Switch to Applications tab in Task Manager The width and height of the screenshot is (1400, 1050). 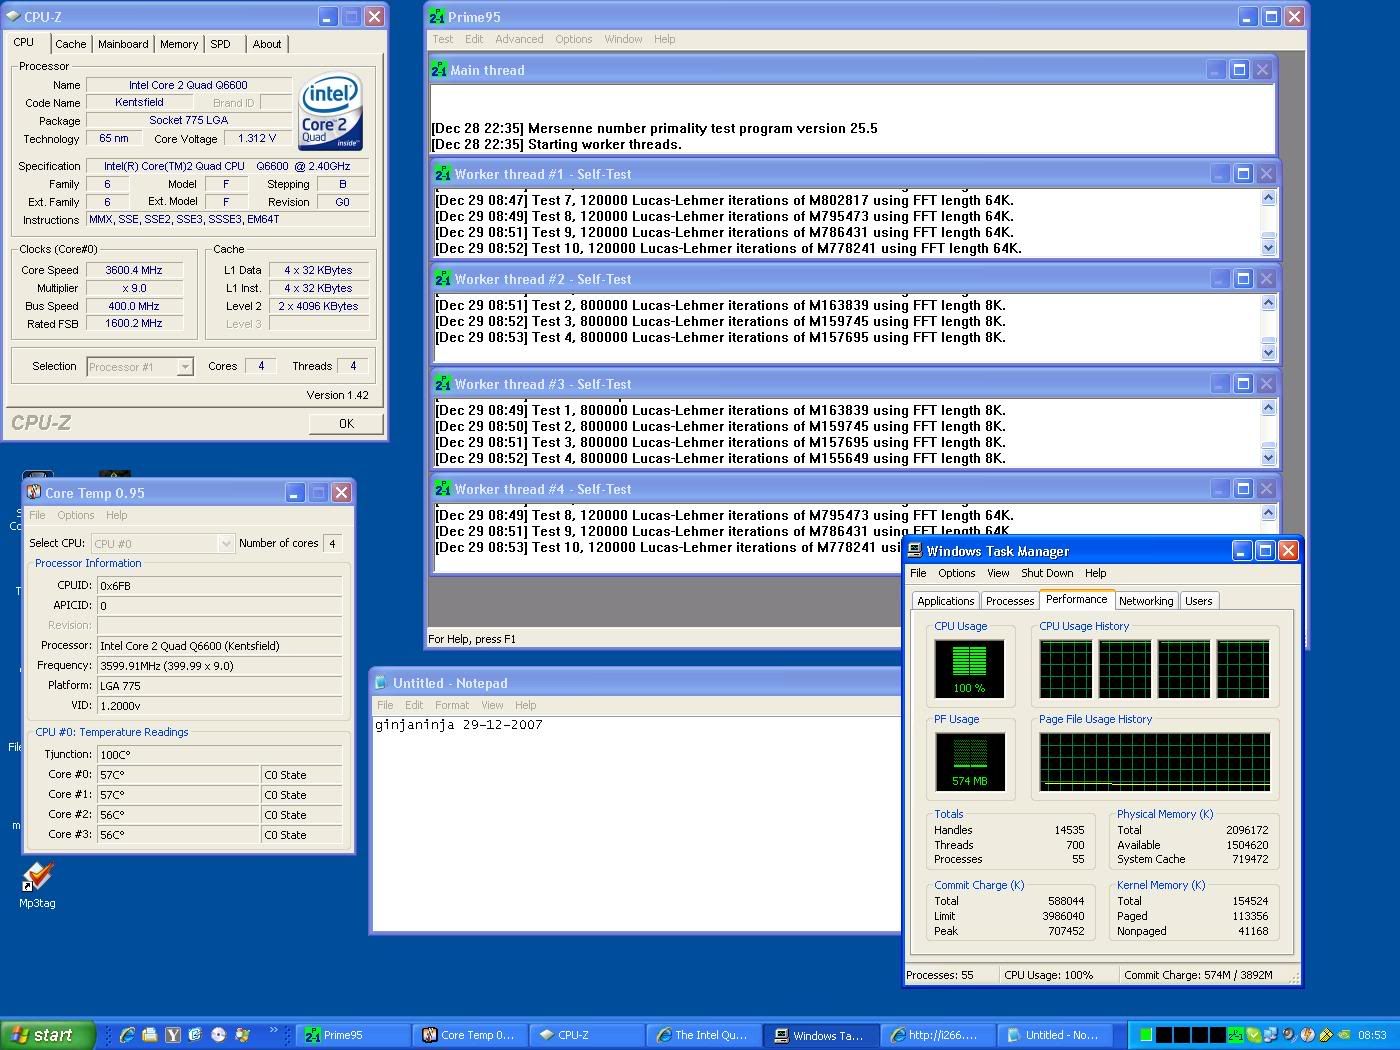[x=945, y=601]
